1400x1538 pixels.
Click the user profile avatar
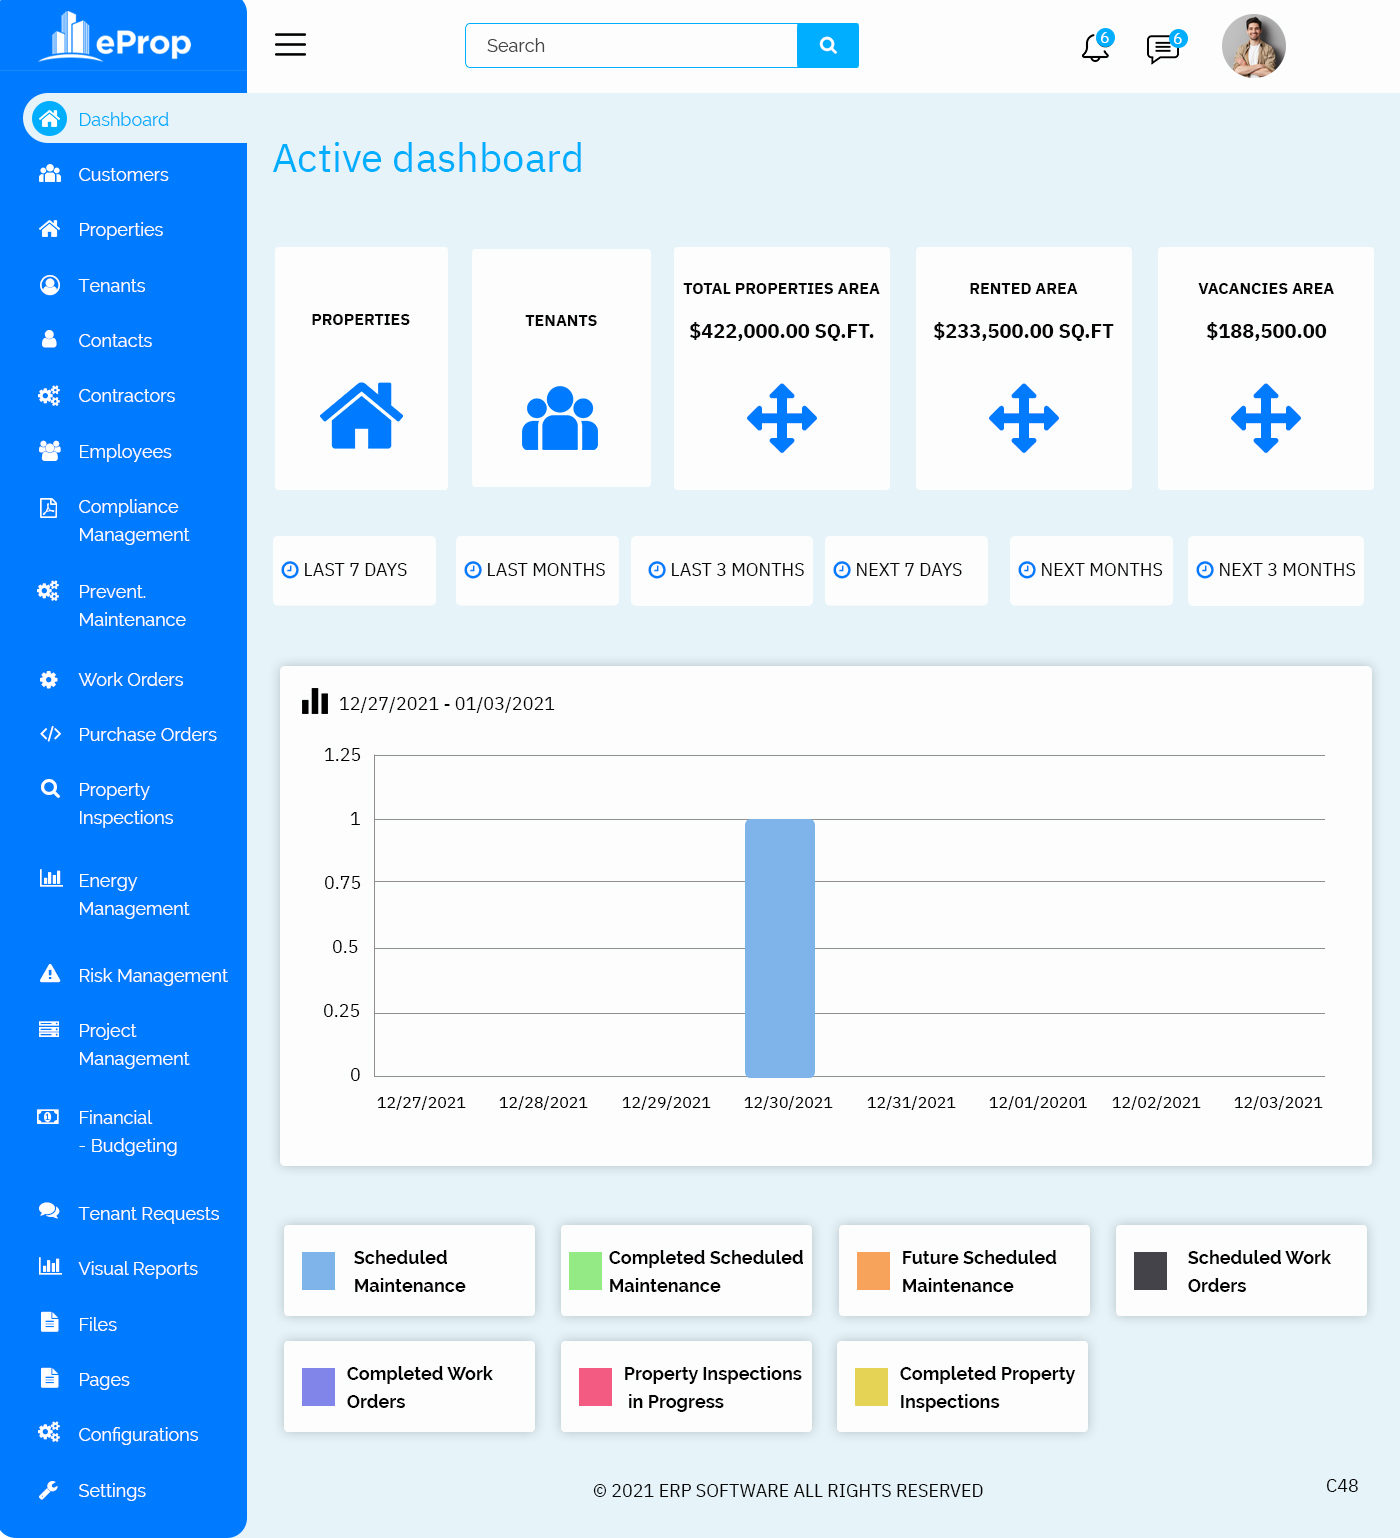pyautogui.click(x=1253, y=46)
